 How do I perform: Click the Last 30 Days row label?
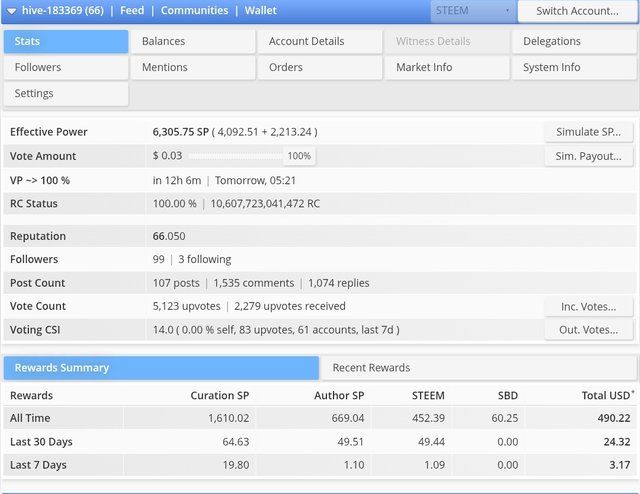click(x=41, y=442)
